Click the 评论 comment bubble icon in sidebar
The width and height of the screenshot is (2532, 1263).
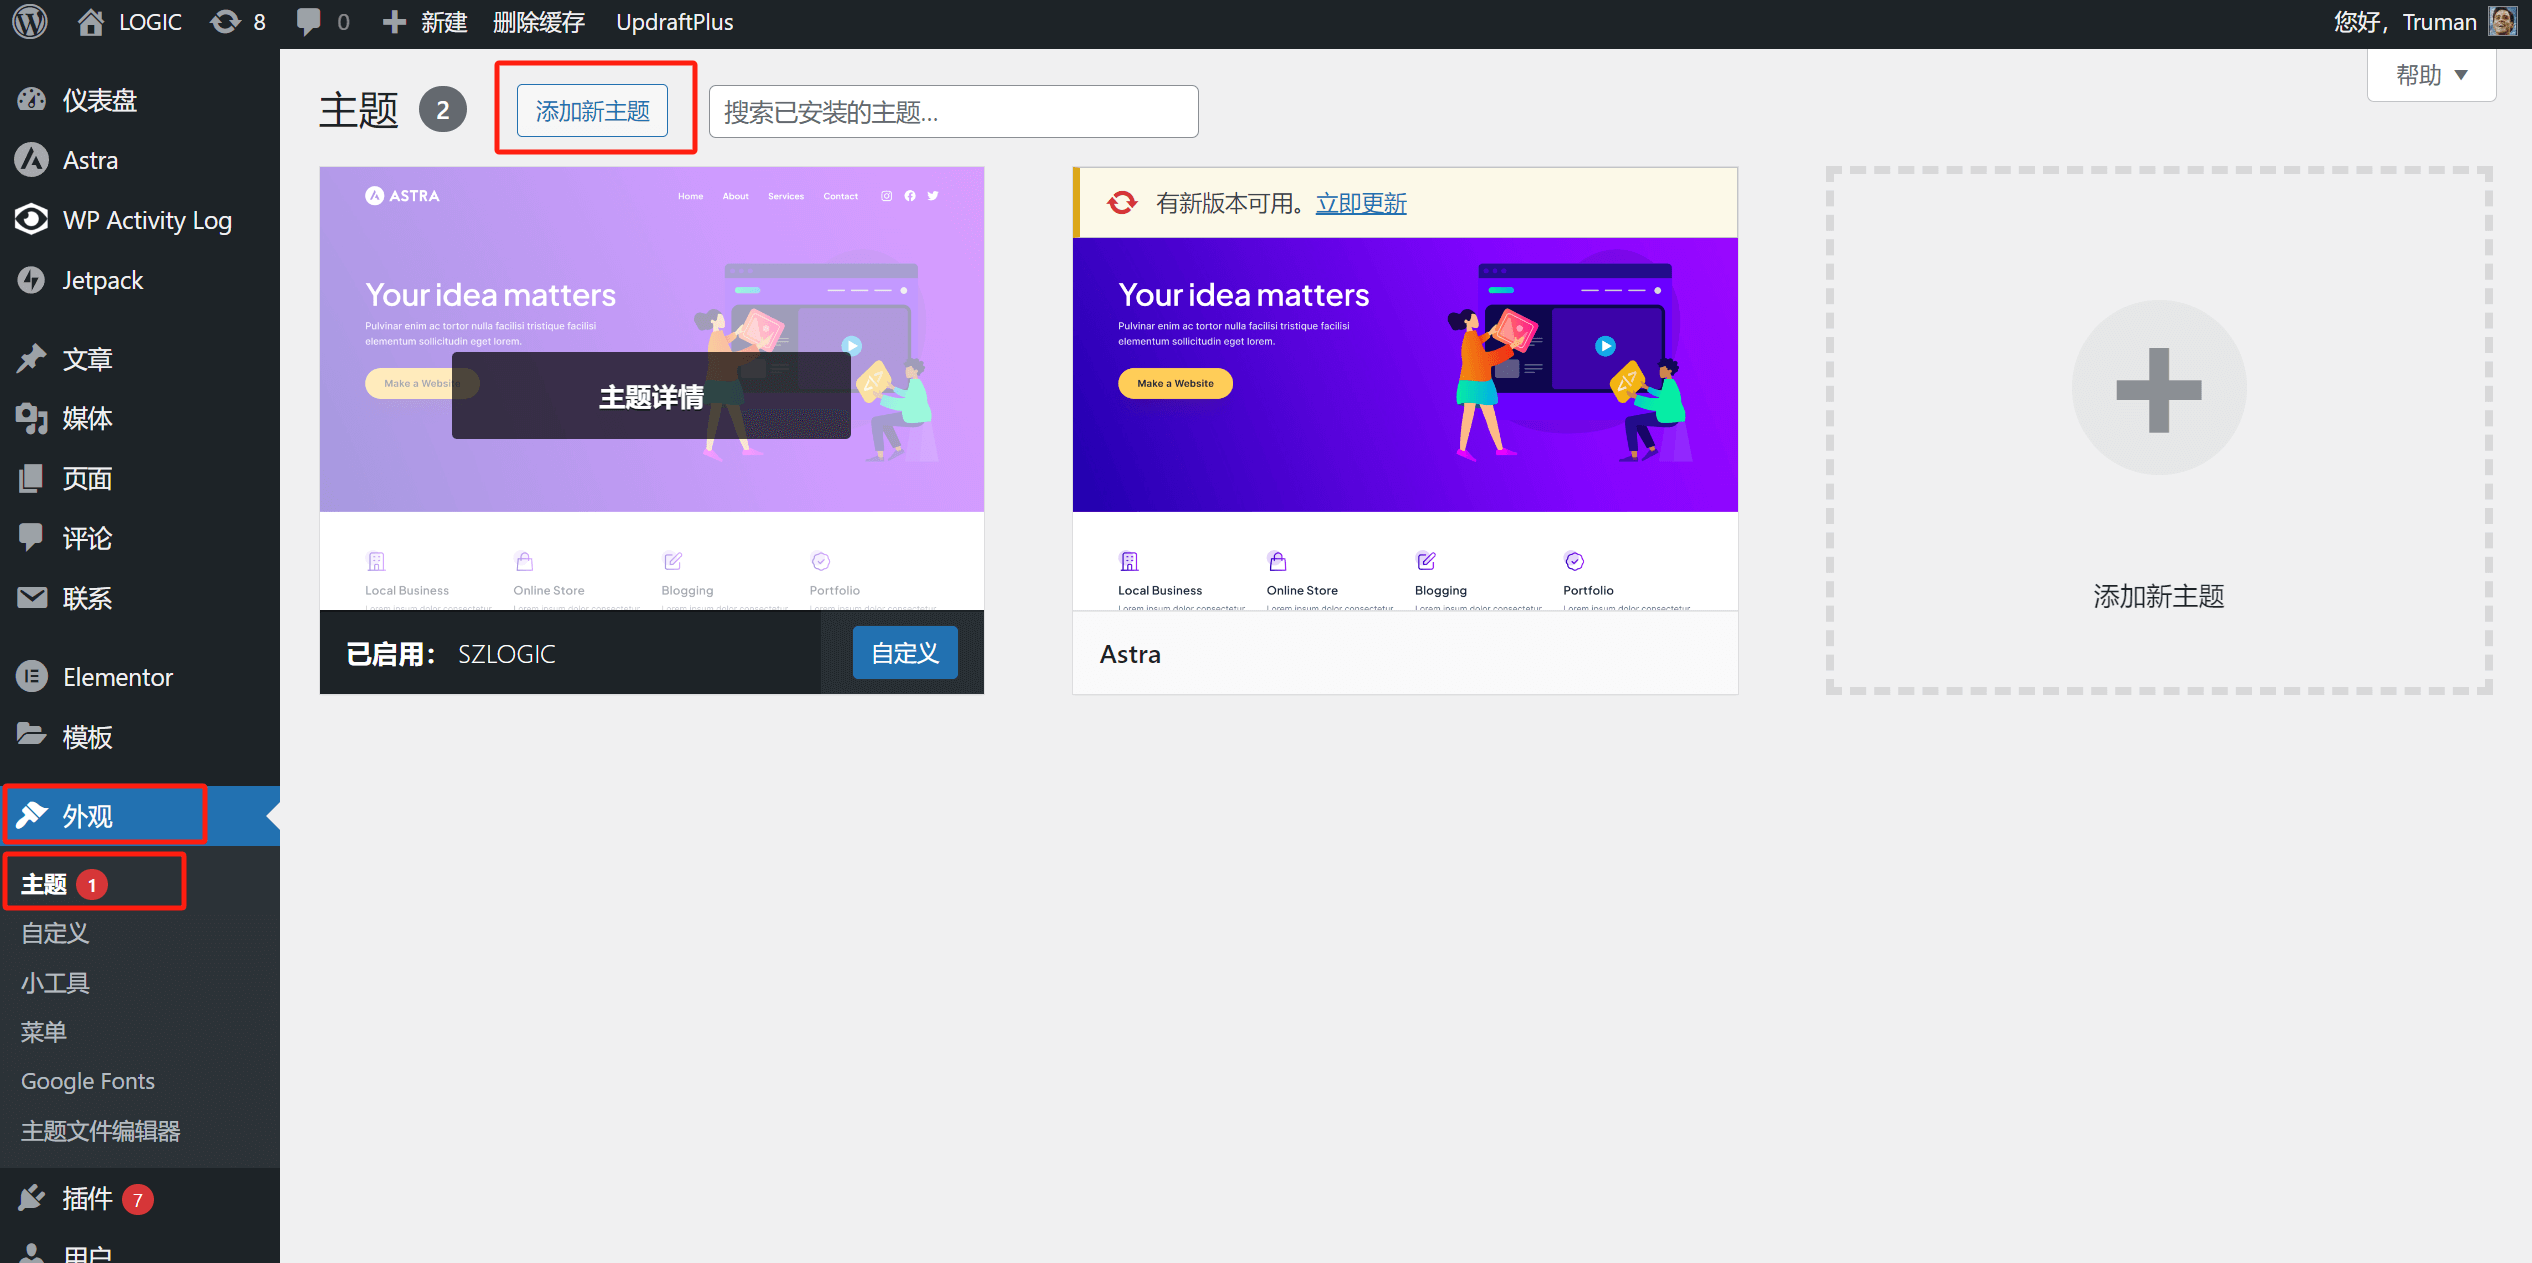coord(32,538)
